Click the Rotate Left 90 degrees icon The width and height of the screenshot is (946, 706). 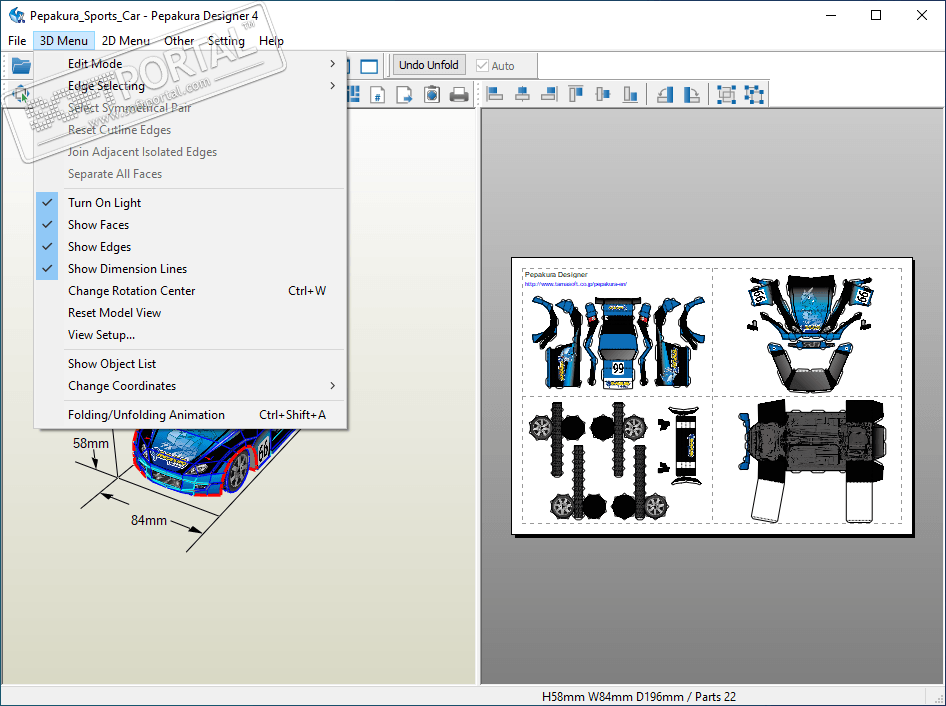pyautogui.click(x=665, y=94)
